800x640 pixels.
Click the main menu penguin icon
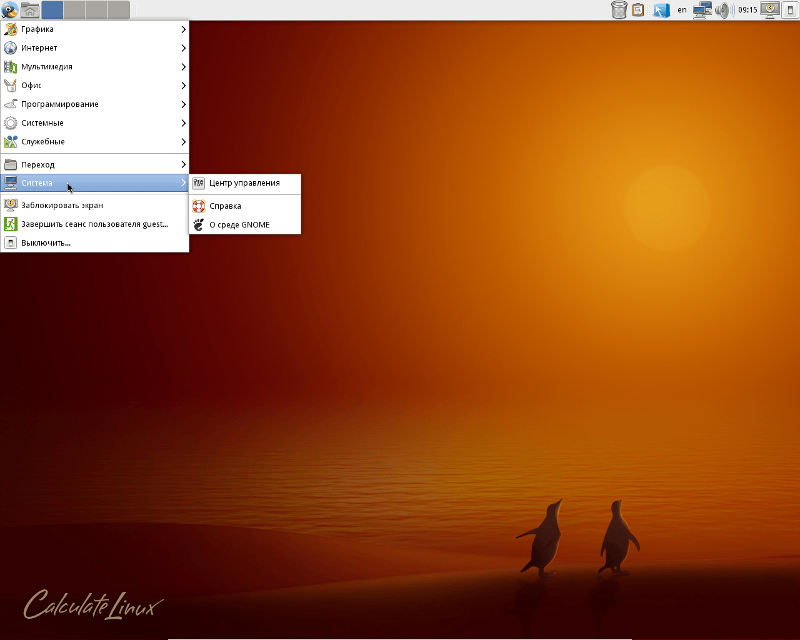pyautogui.click(x=10, y=11)
